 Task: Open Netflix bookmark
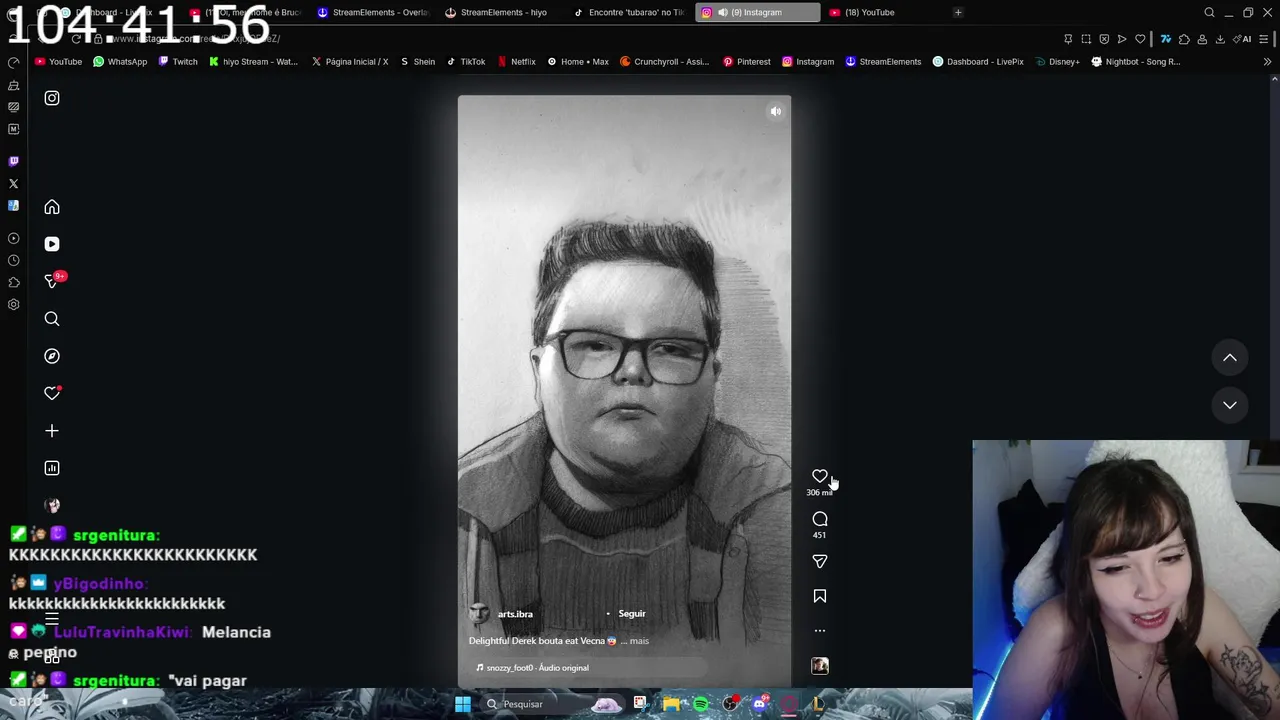point(517,62)
